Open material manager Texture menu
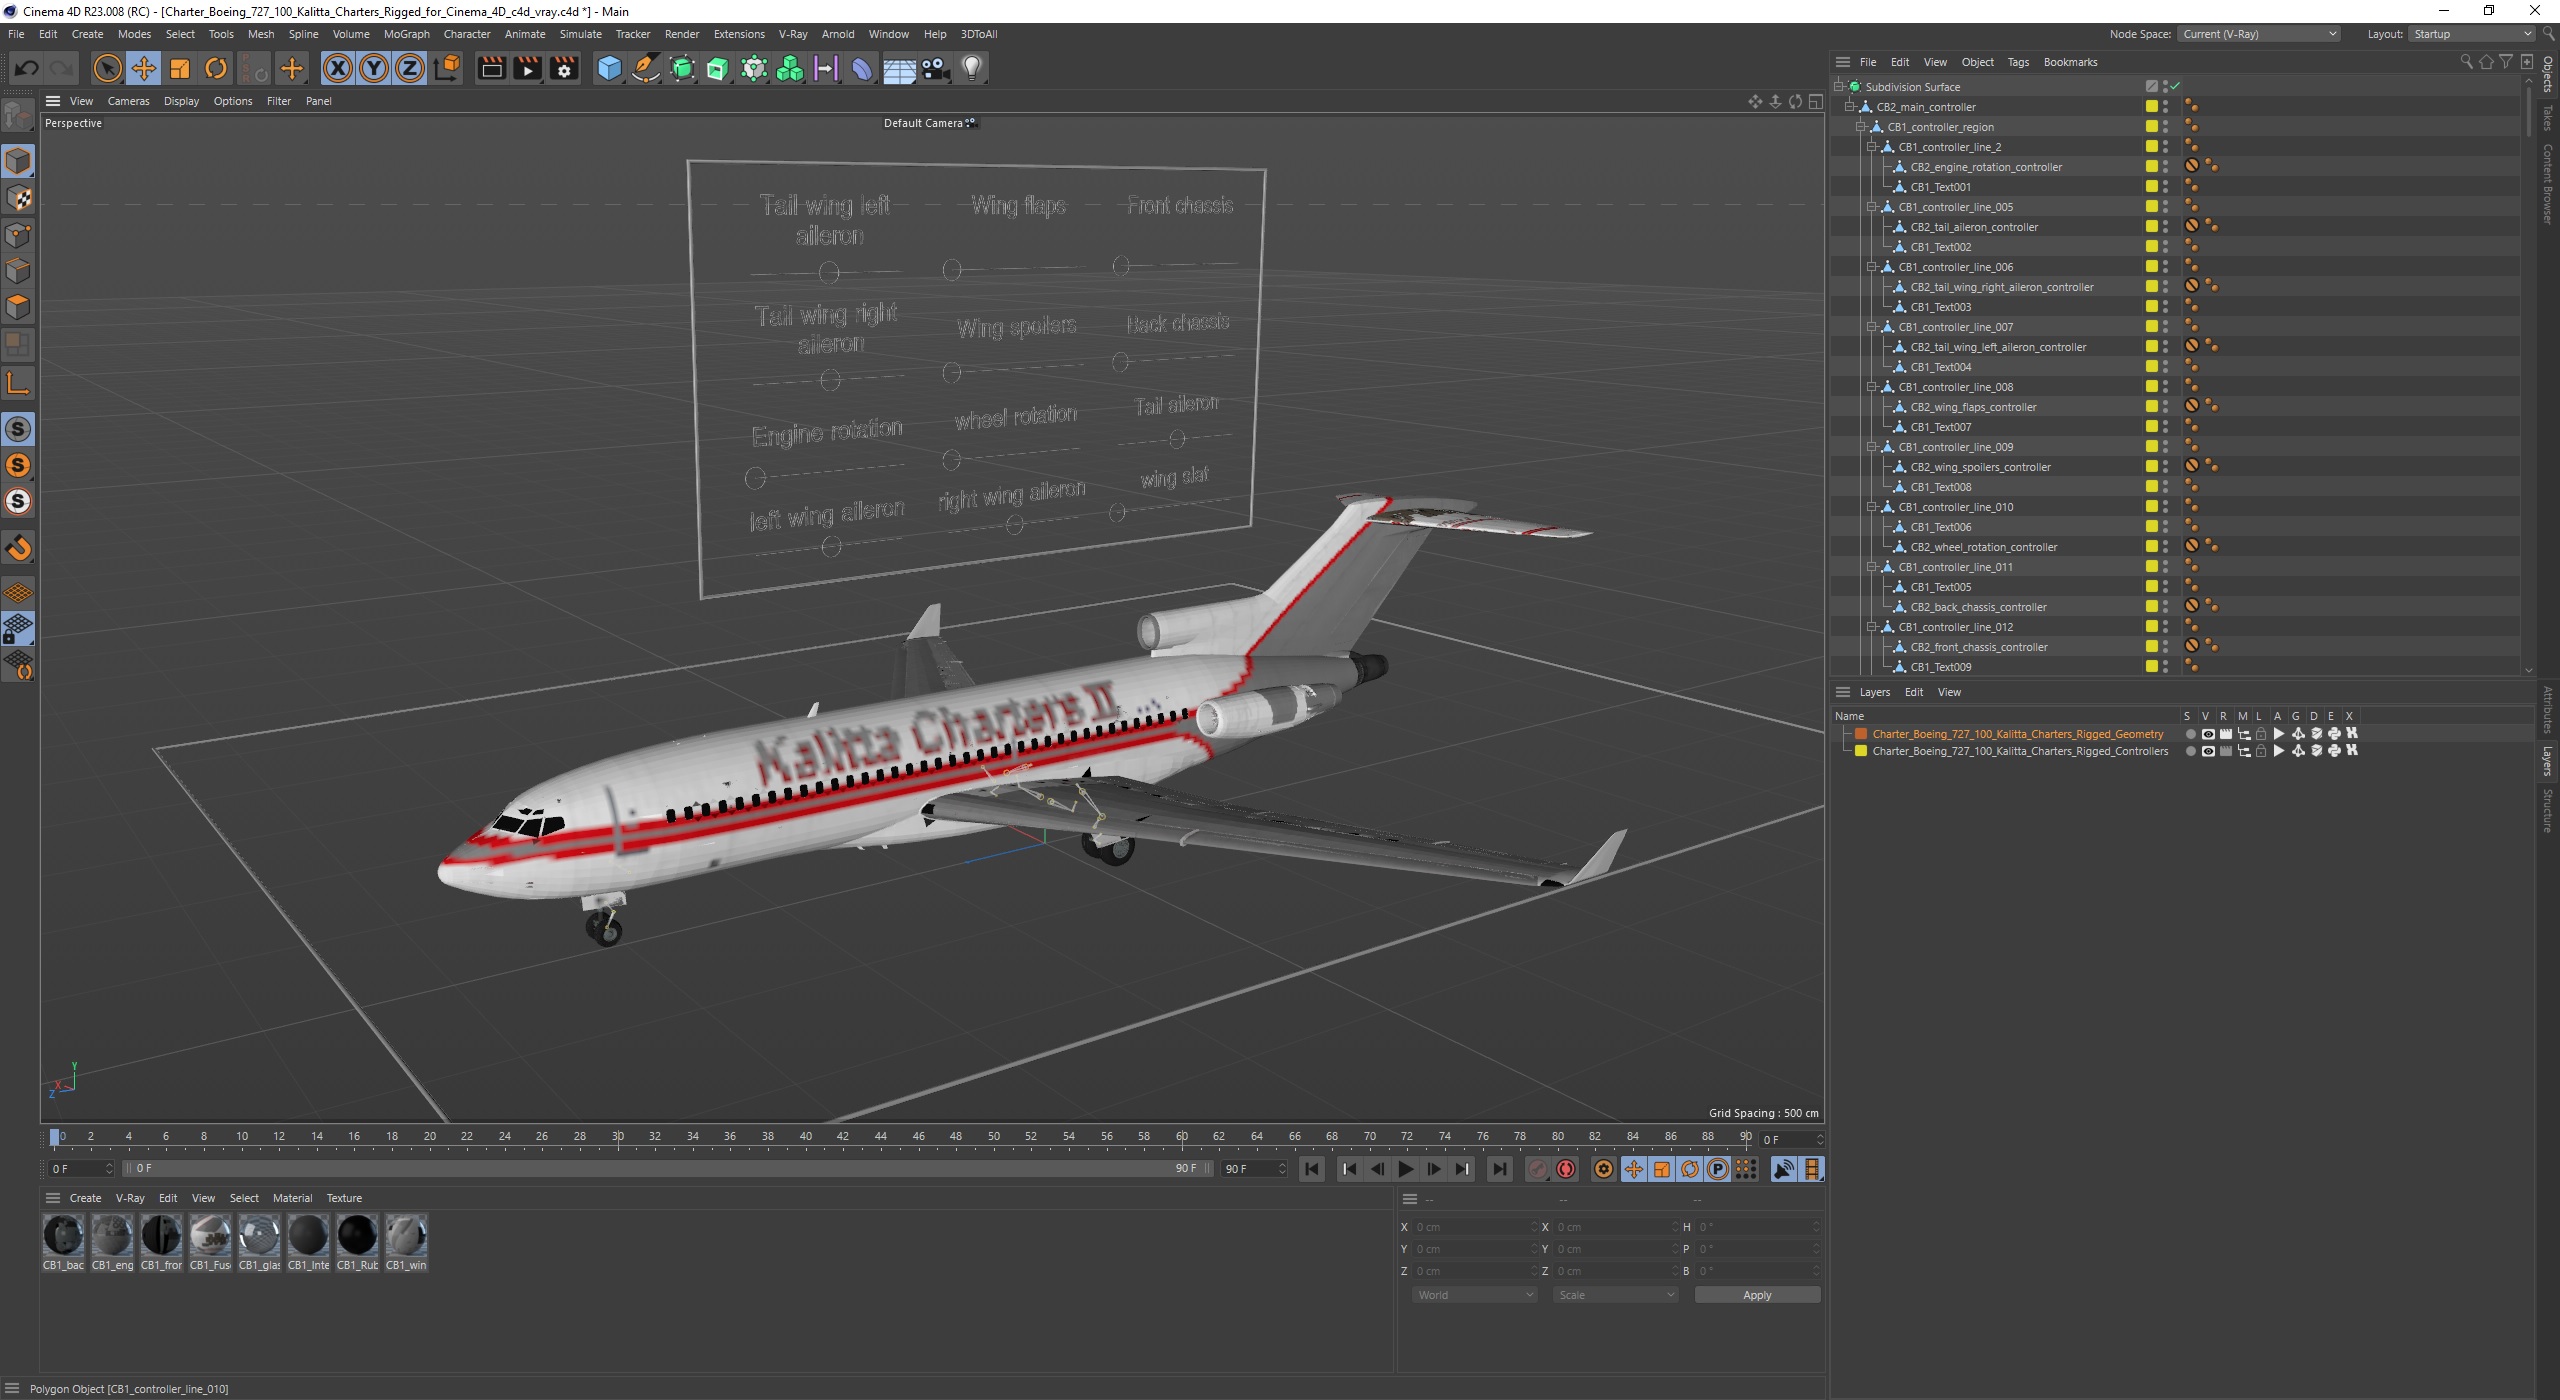Viewport: 2560px width, 1400px height. [x=344, y=1198]
